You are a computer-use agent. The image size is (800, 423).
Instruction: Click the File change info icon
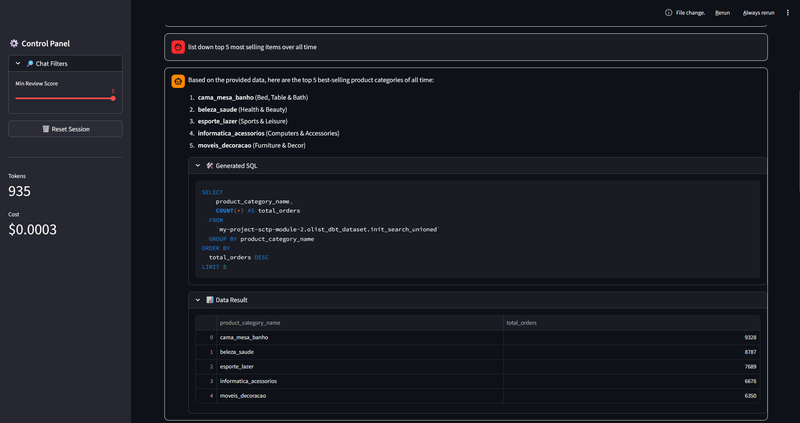pyautogui.click(x=669, y=13)
